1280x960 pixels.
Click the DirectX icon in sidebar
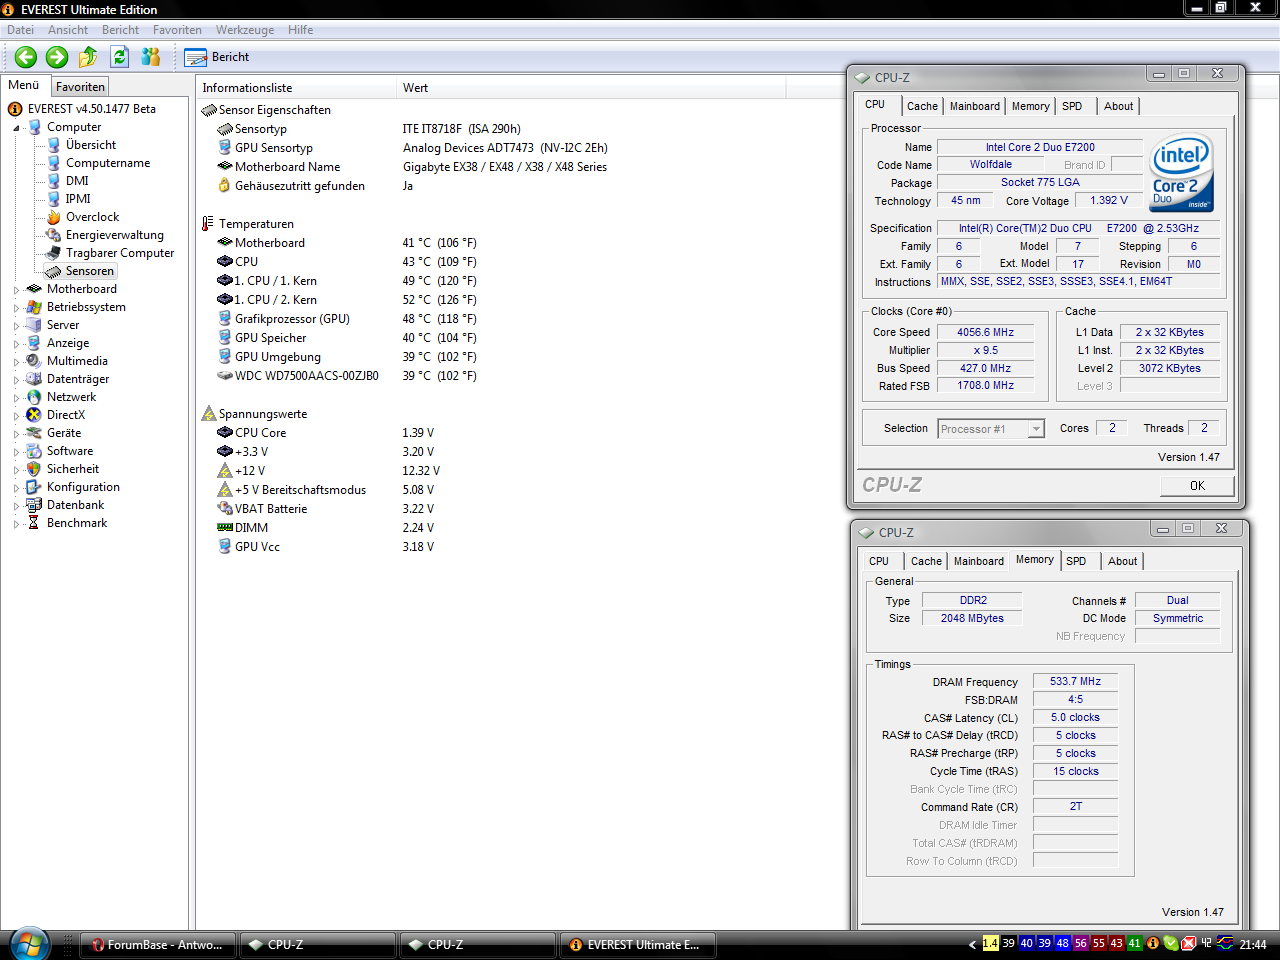pyautogui.click(x=34, y=415)
